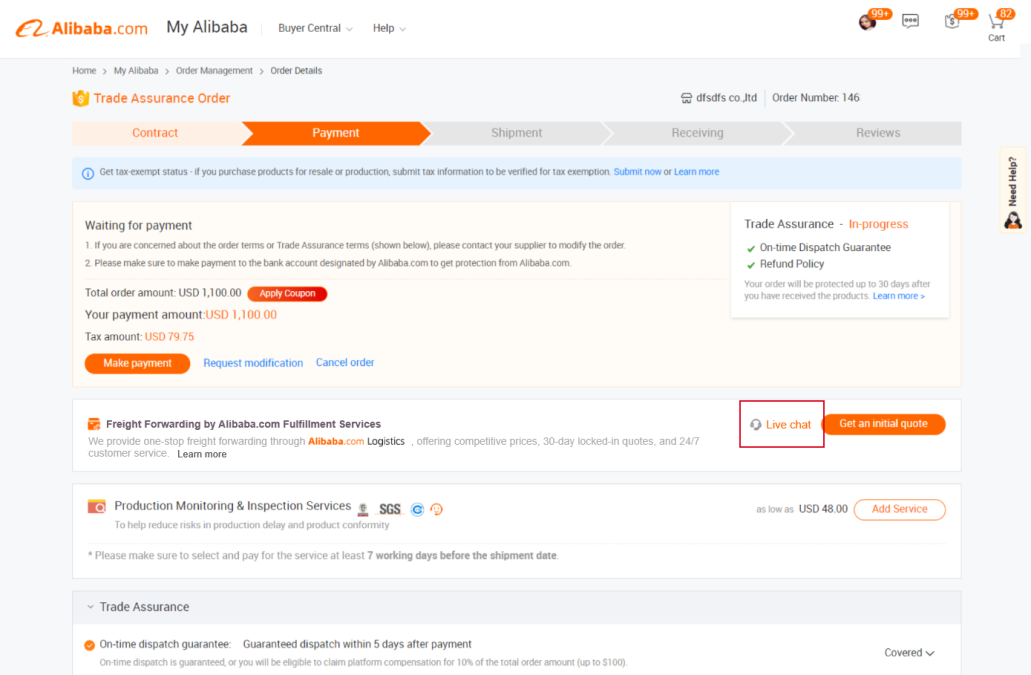Click the orders shield icon in header
This screenshot has width=1031, height=675.
[952, 22]
